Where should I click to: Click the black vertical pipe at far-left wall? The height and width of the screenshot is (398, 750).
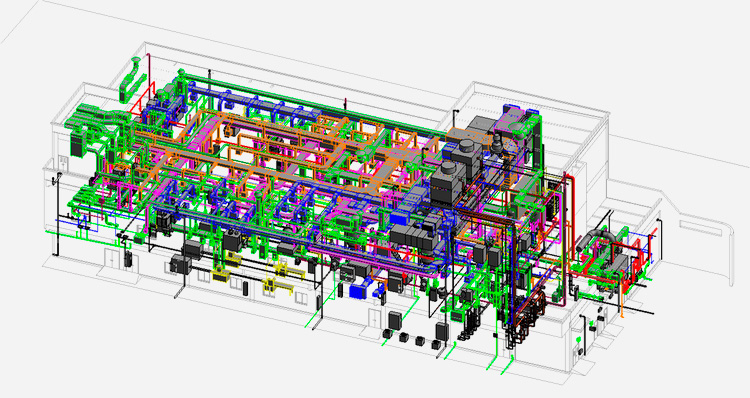(57, 213)
